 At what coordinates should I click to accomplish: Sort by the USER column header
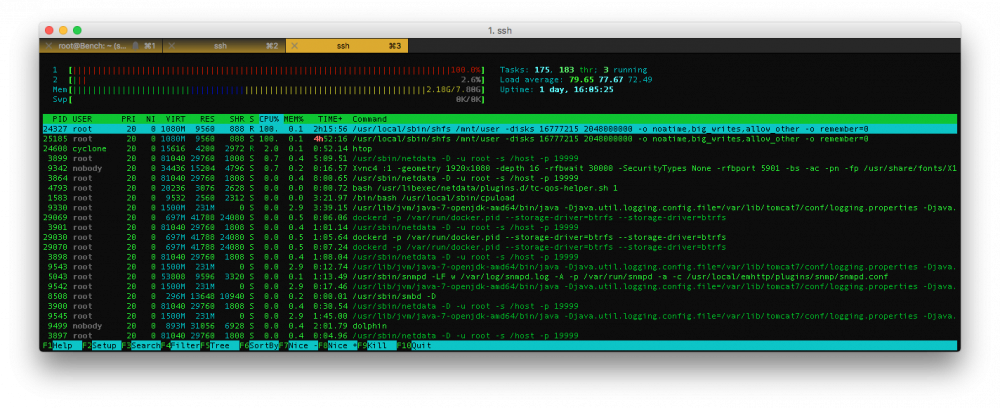(82, 119)
